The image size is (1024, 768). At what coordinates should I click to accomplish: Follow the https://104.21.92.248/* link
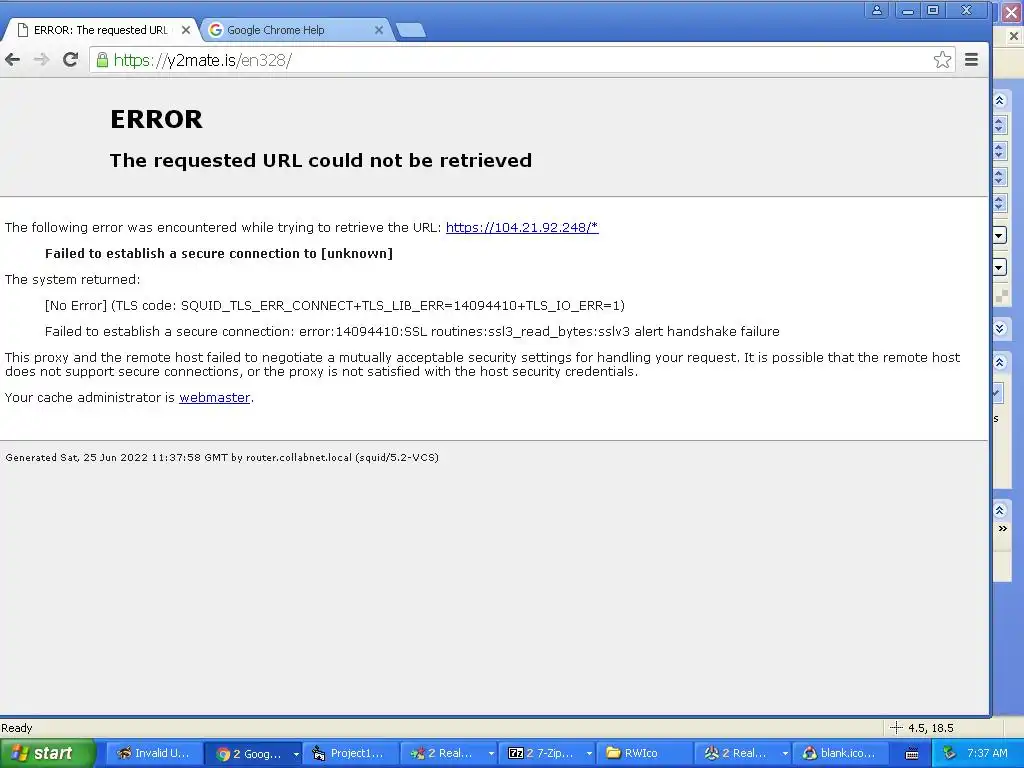coord(522,227)
